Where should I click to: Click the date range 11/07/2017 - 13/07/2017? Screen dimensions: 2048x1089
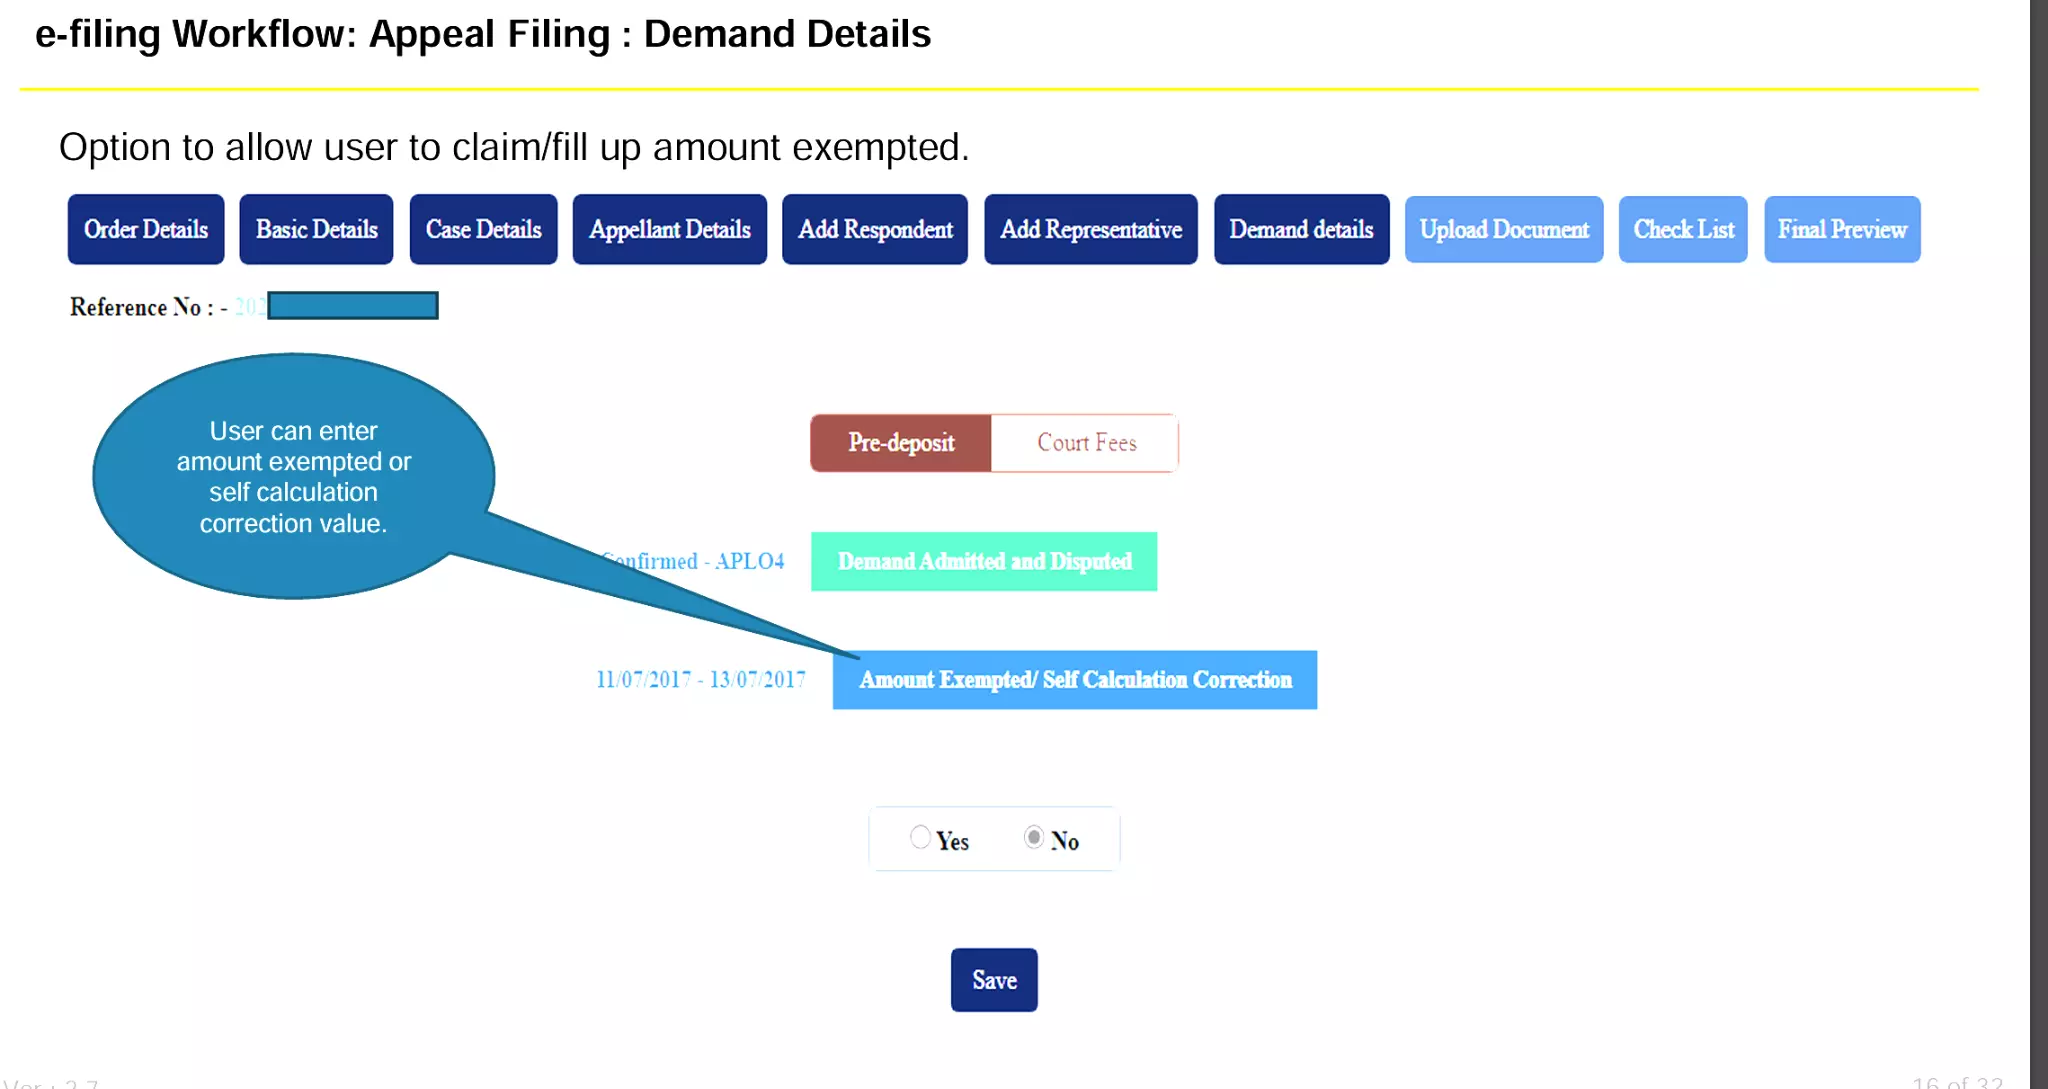click(x=700, y=680)
